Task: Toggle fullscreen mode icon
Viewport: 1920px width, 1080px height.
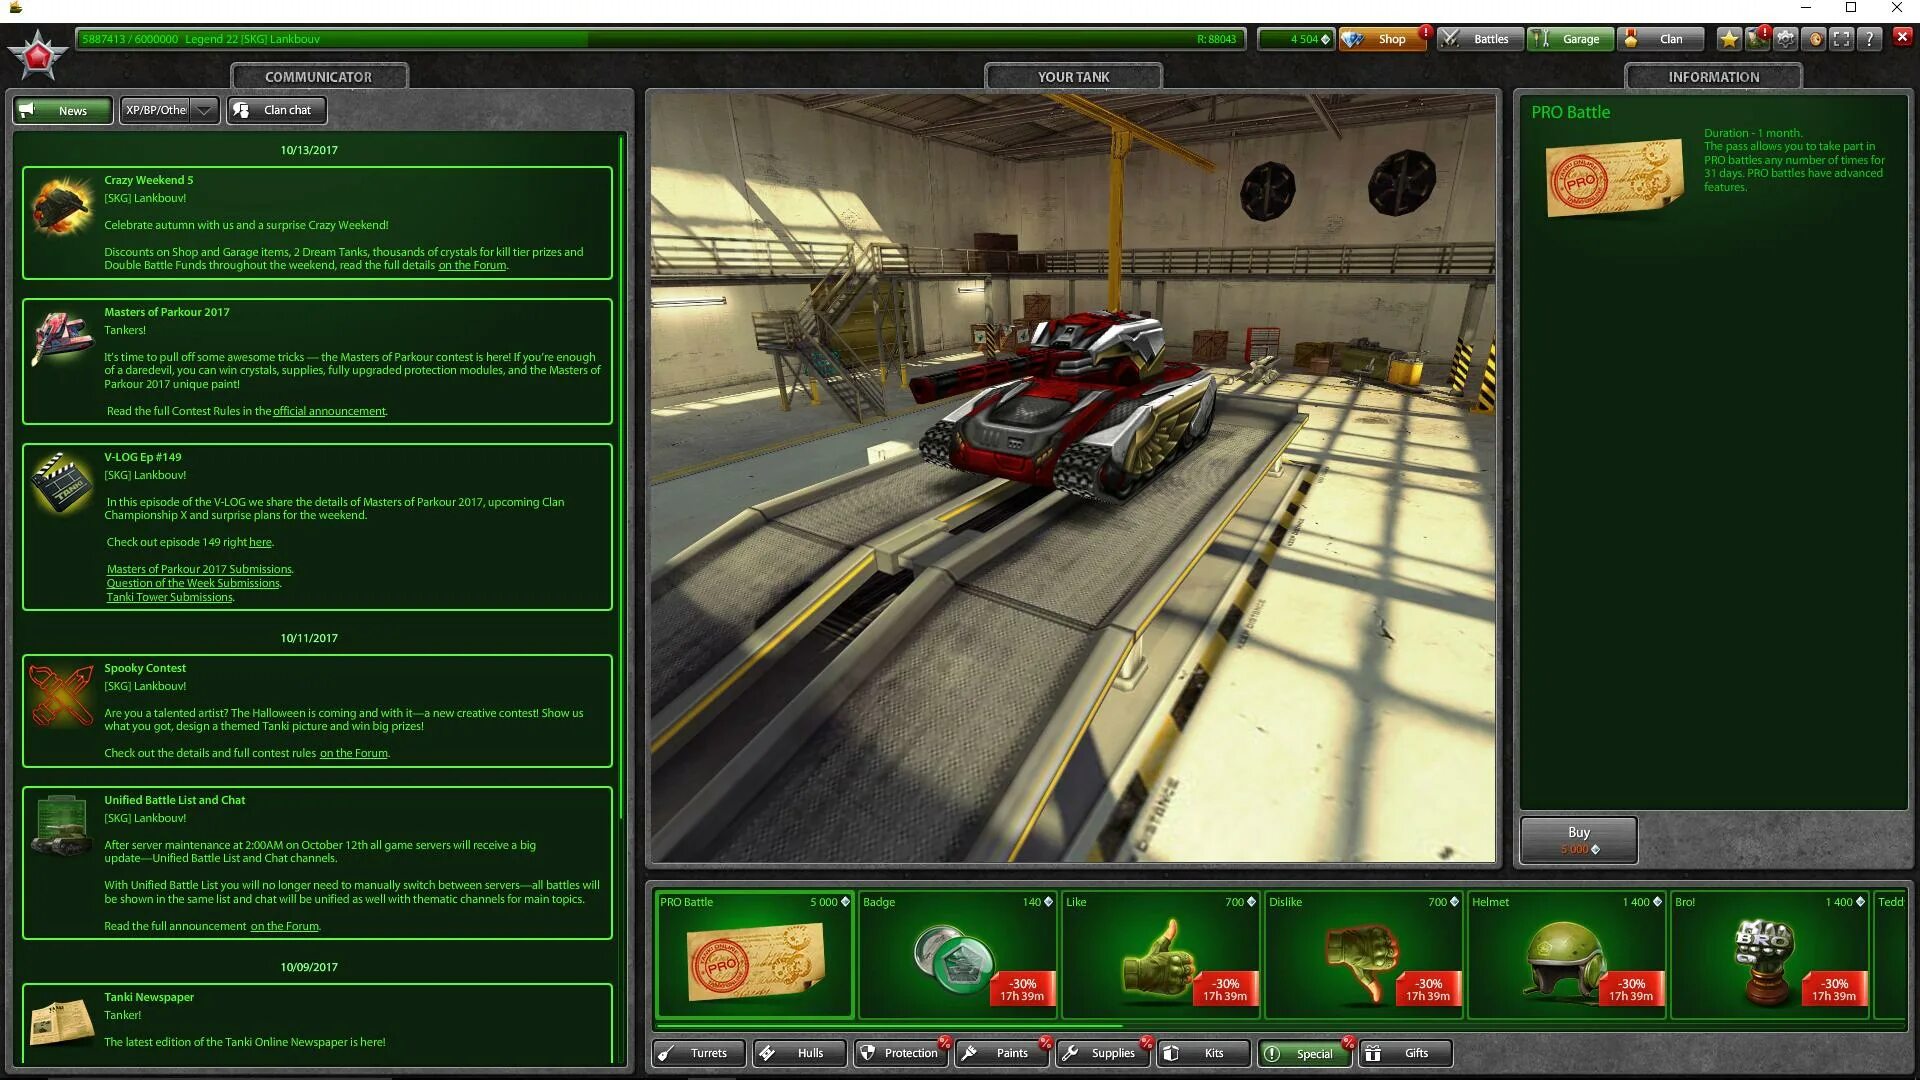Action: (1842, 39)
